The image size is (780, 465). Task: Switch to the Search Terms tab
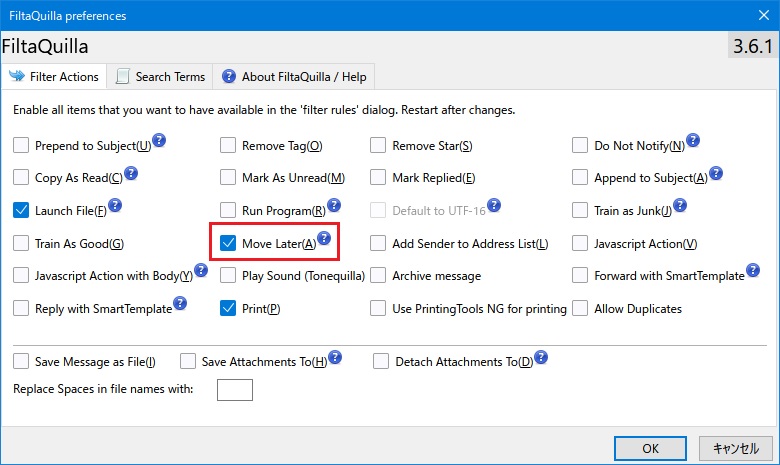coord(159,76)
